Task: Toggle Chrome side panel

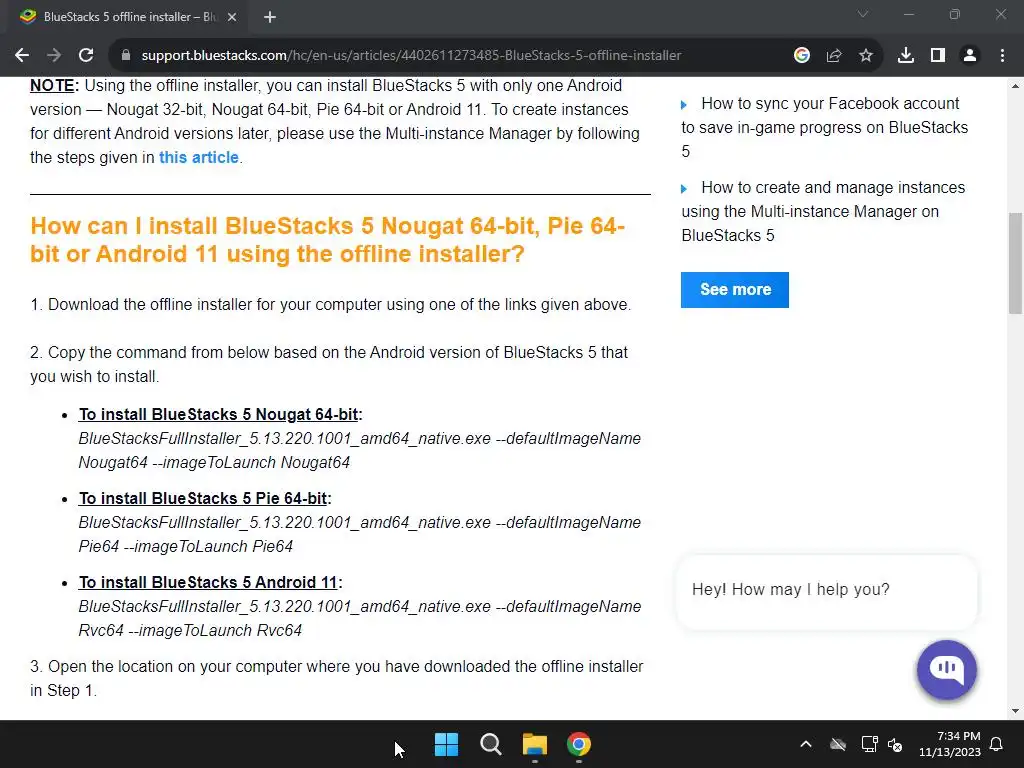Action: pos(938,56)
